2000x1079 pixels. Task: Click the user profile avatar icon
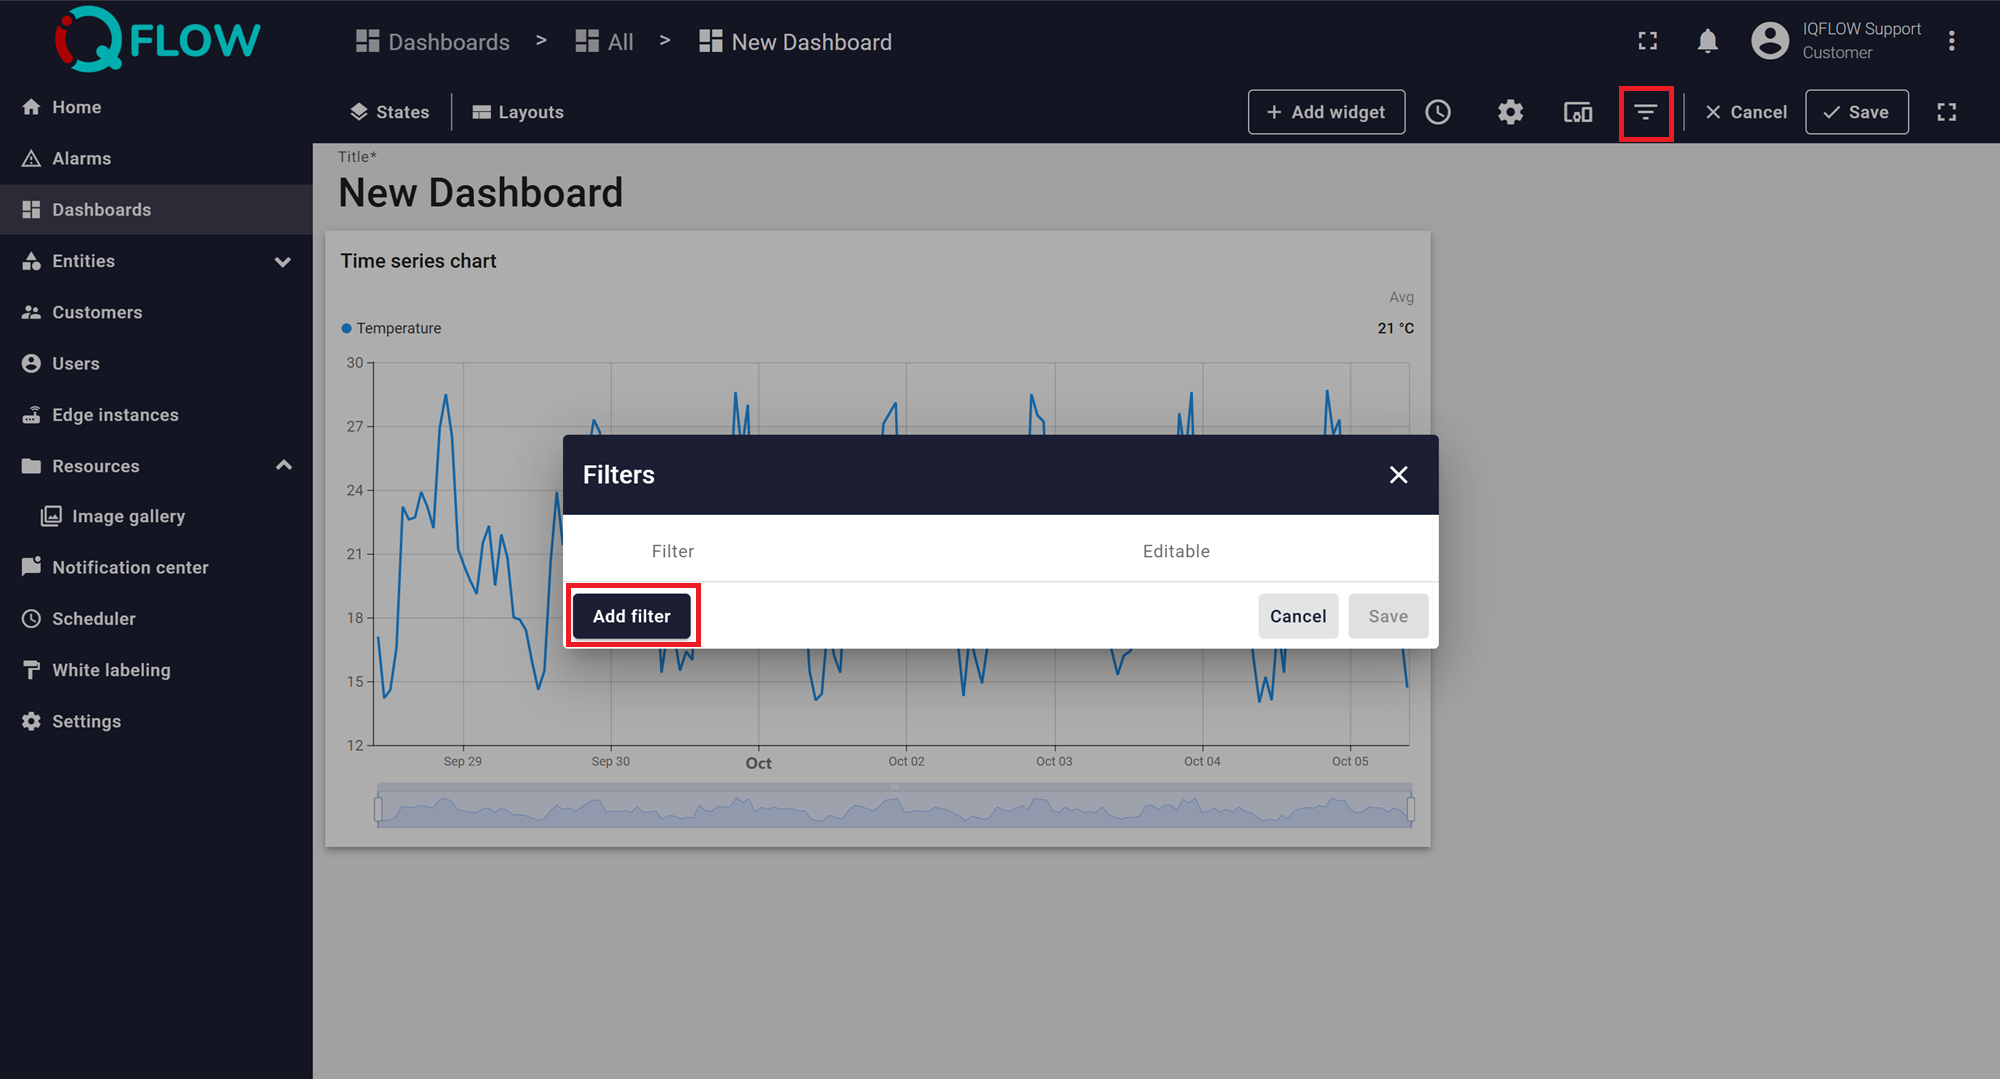click(x=1769, y=41)
